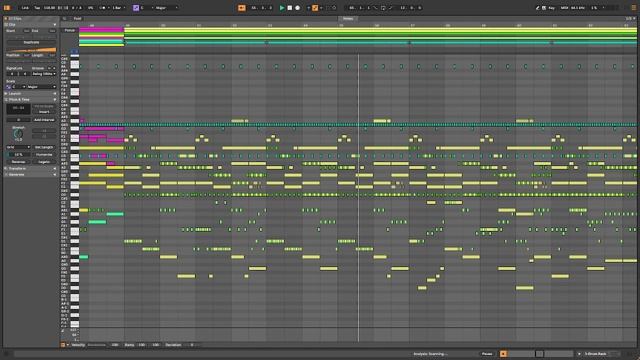Open the Swing 16ths groove dropdown
Image resolution: width=640 pixels, height=360 pixels.
pyautogui.click(x=44, y=74)
